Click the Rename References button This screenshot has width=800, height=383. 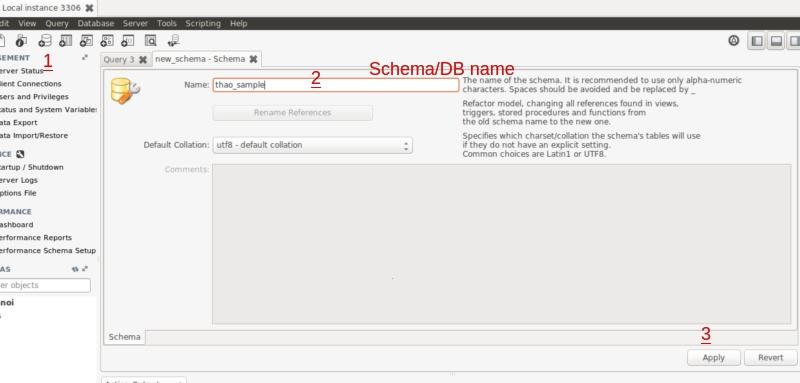coord(292,113)
